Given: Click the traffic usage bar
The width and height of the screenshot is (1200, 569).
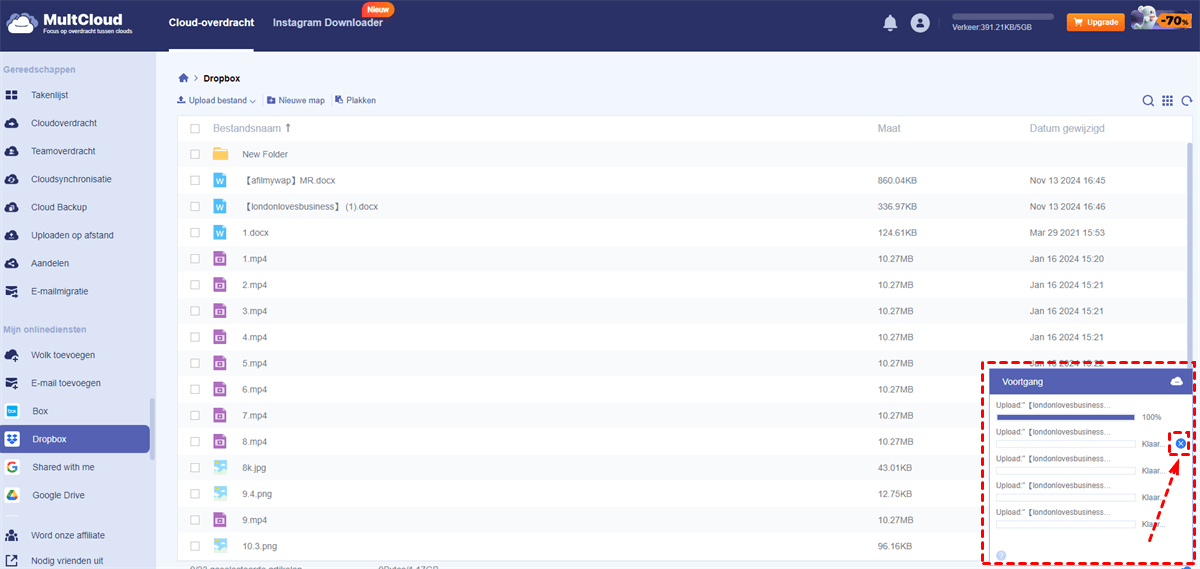Looking at the screenshot, I should point(1002,17).
